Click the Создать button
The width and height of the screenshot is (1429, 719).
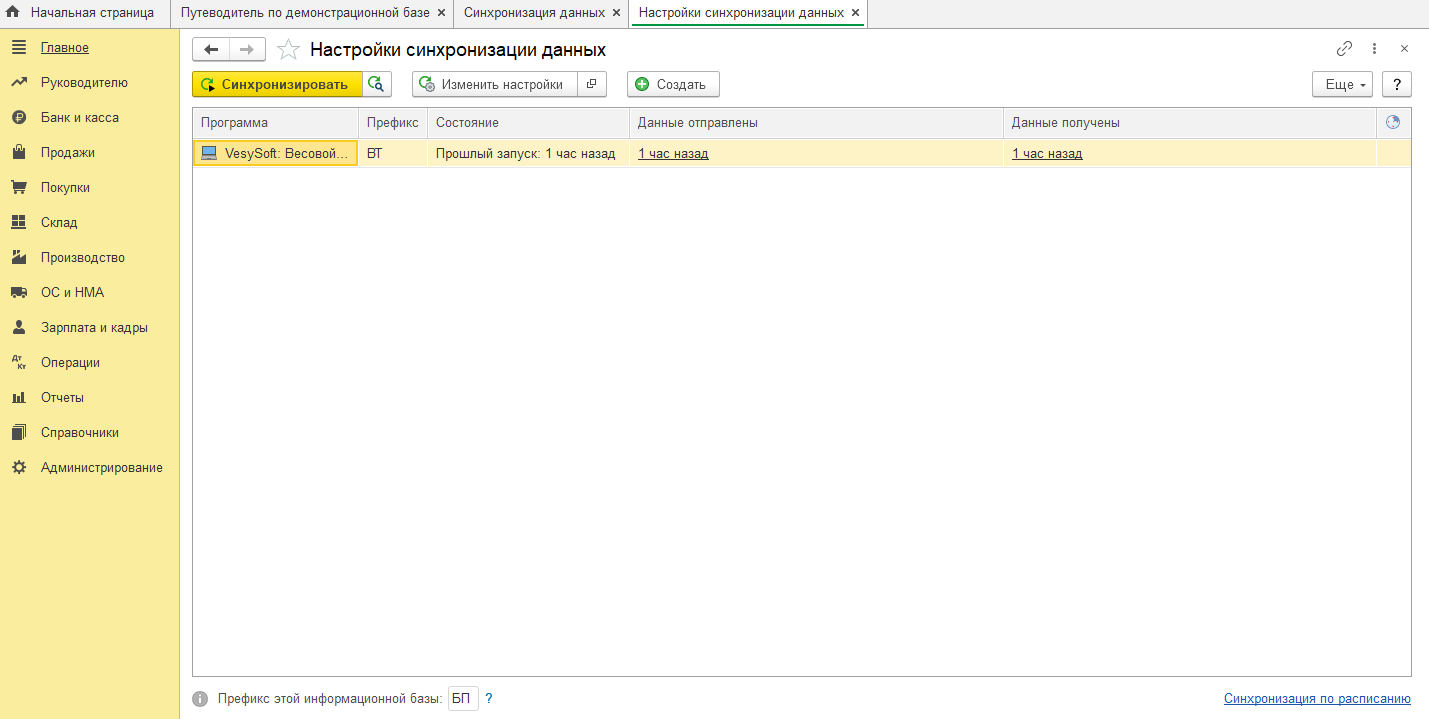[672, 84]
